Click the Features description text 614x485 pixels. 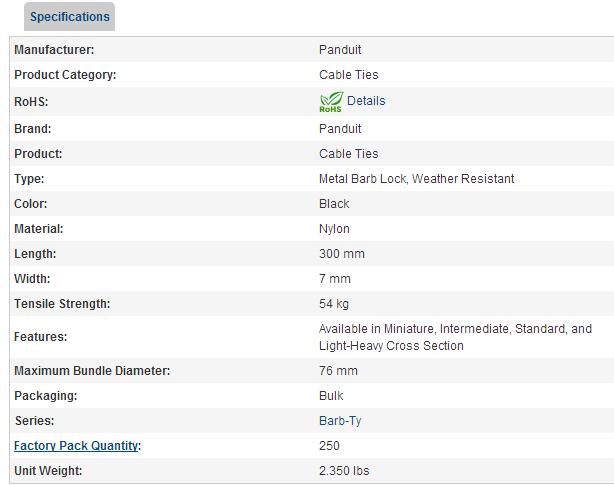pyautogui.click(x=455, y=337)
